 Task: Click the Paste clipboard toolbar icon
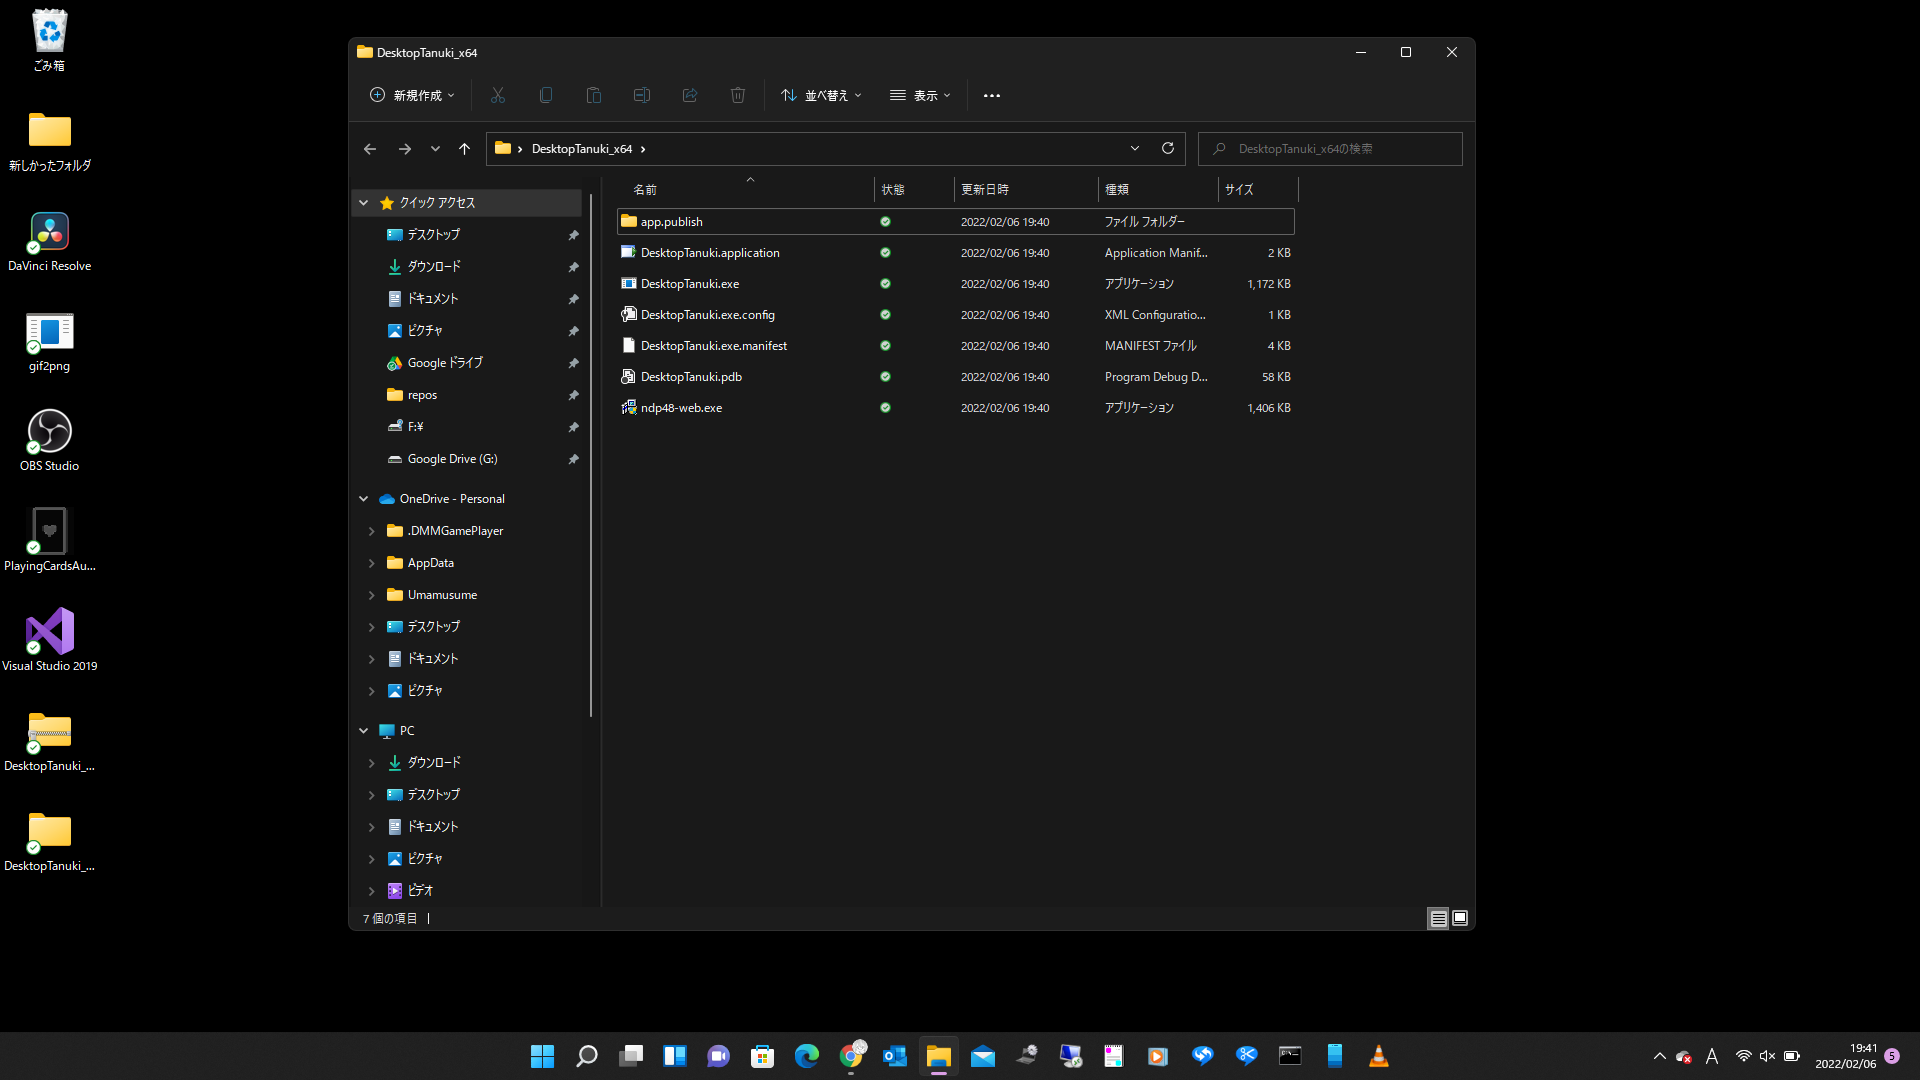click(593, 95)
